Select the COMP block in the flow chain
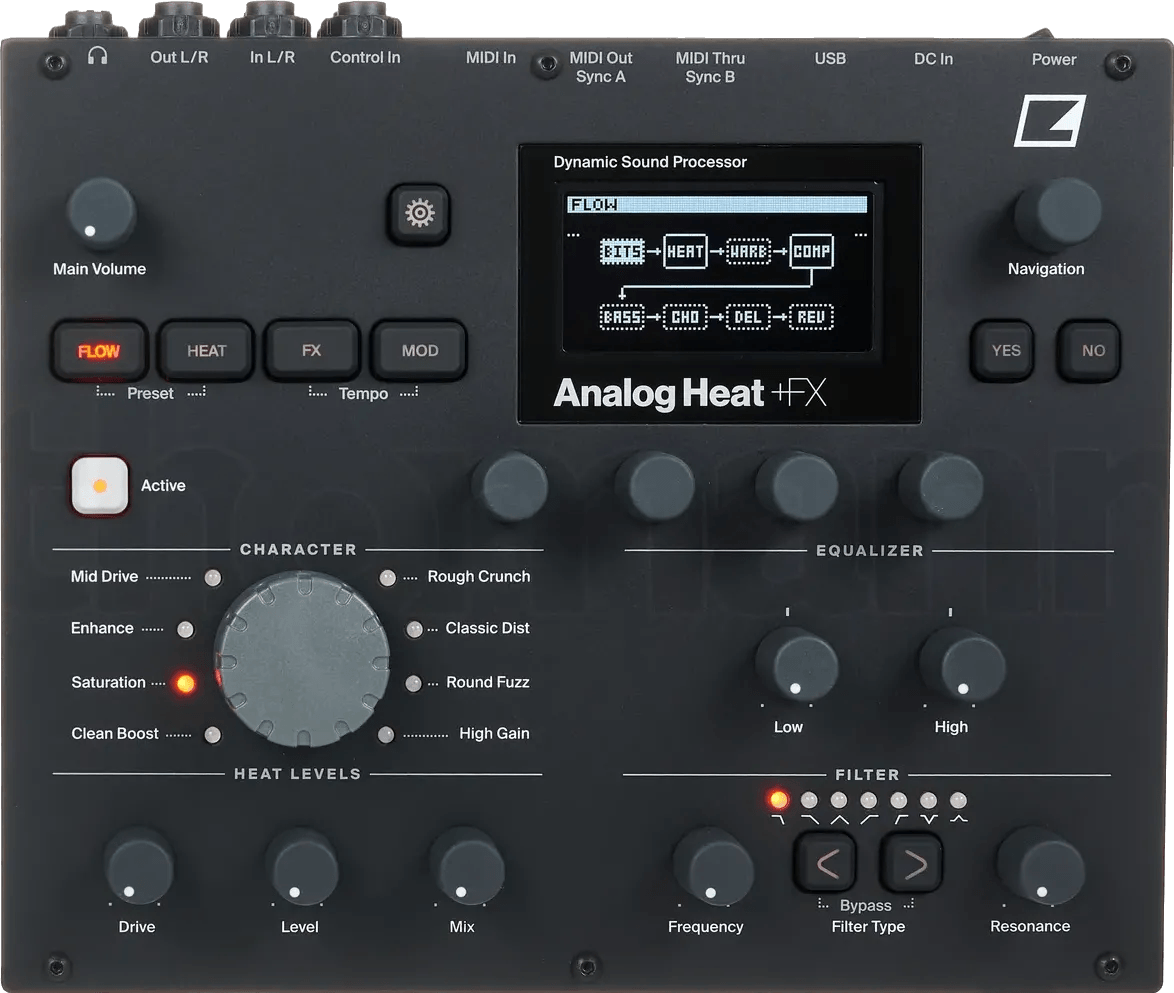The height and width of the screenshot is (993, 1174). pos(811,252)
